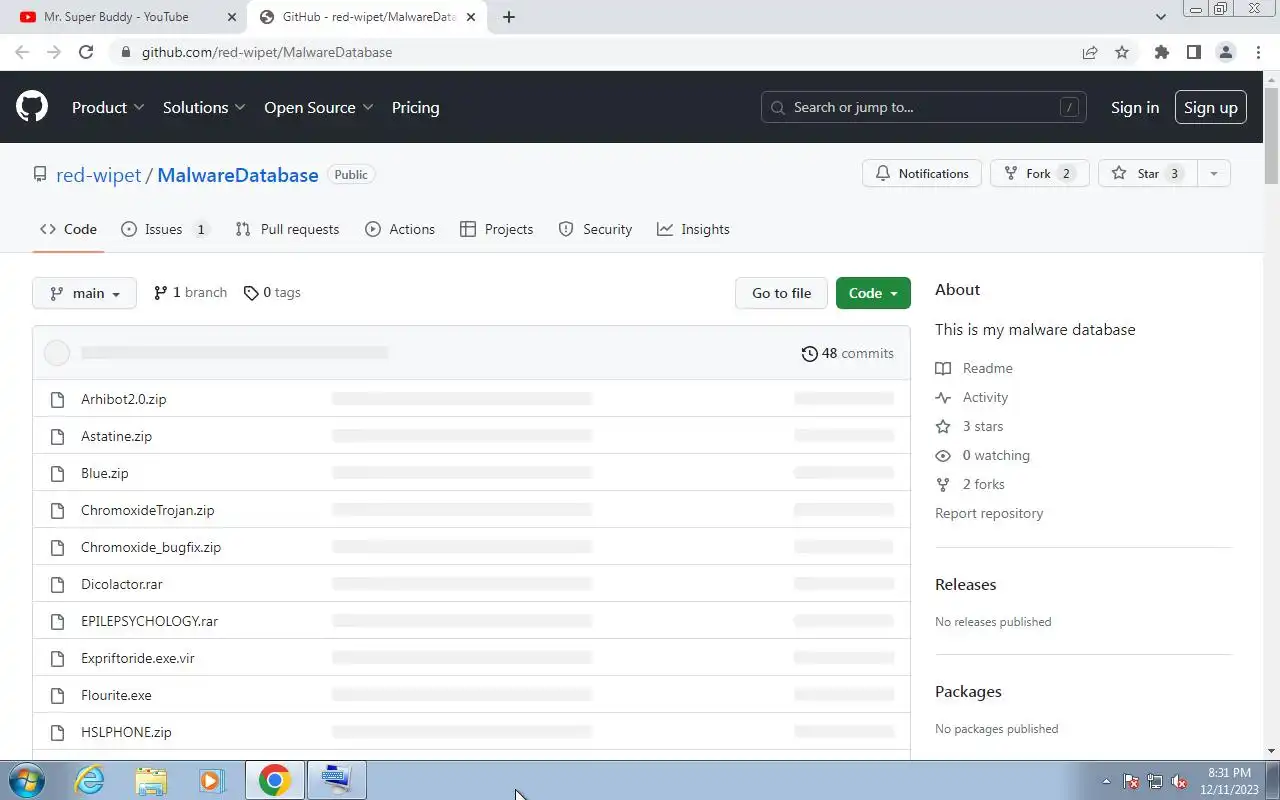Open the MalwareDatabase repository link
The height and width of the screenshot is (800, 1280).
[x=238, y=175]
